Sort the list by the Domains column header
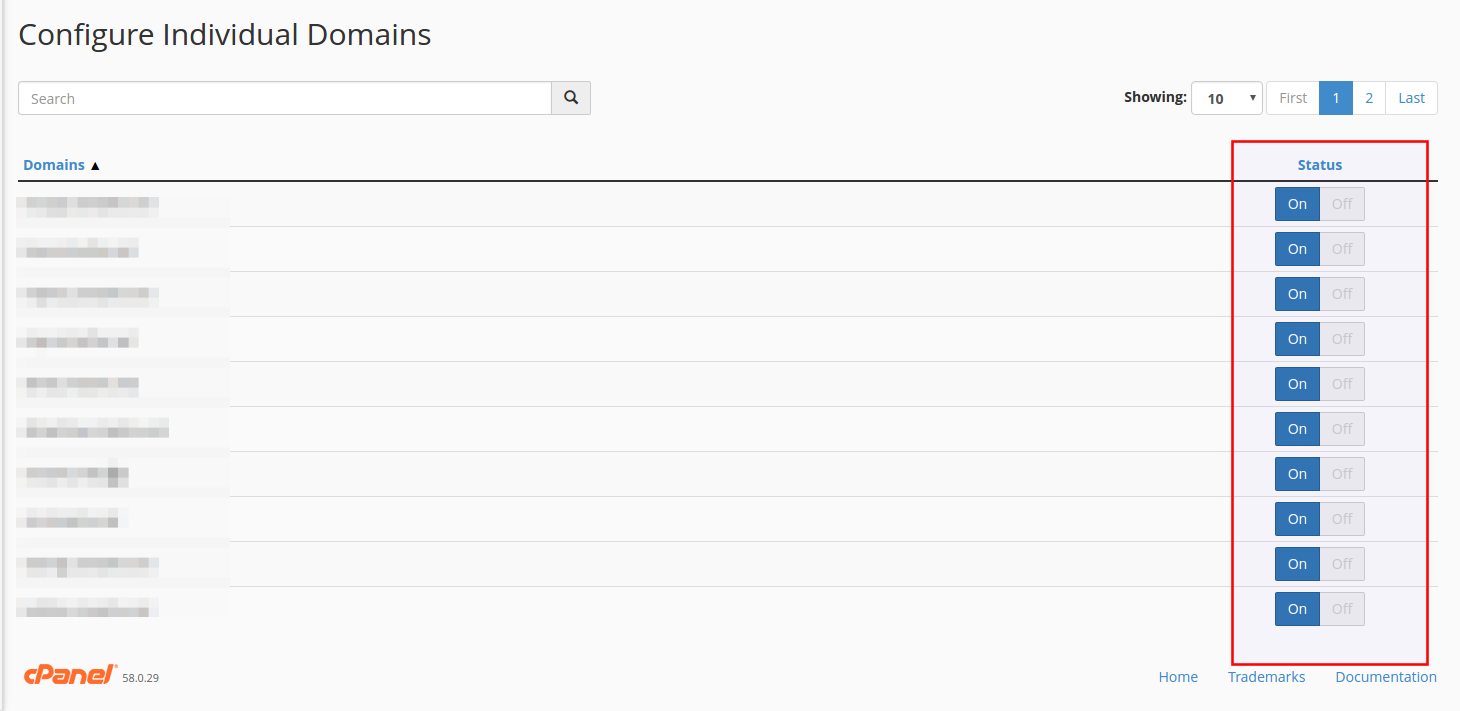This screenshot has width=1460, height=711. coord(54,164)
